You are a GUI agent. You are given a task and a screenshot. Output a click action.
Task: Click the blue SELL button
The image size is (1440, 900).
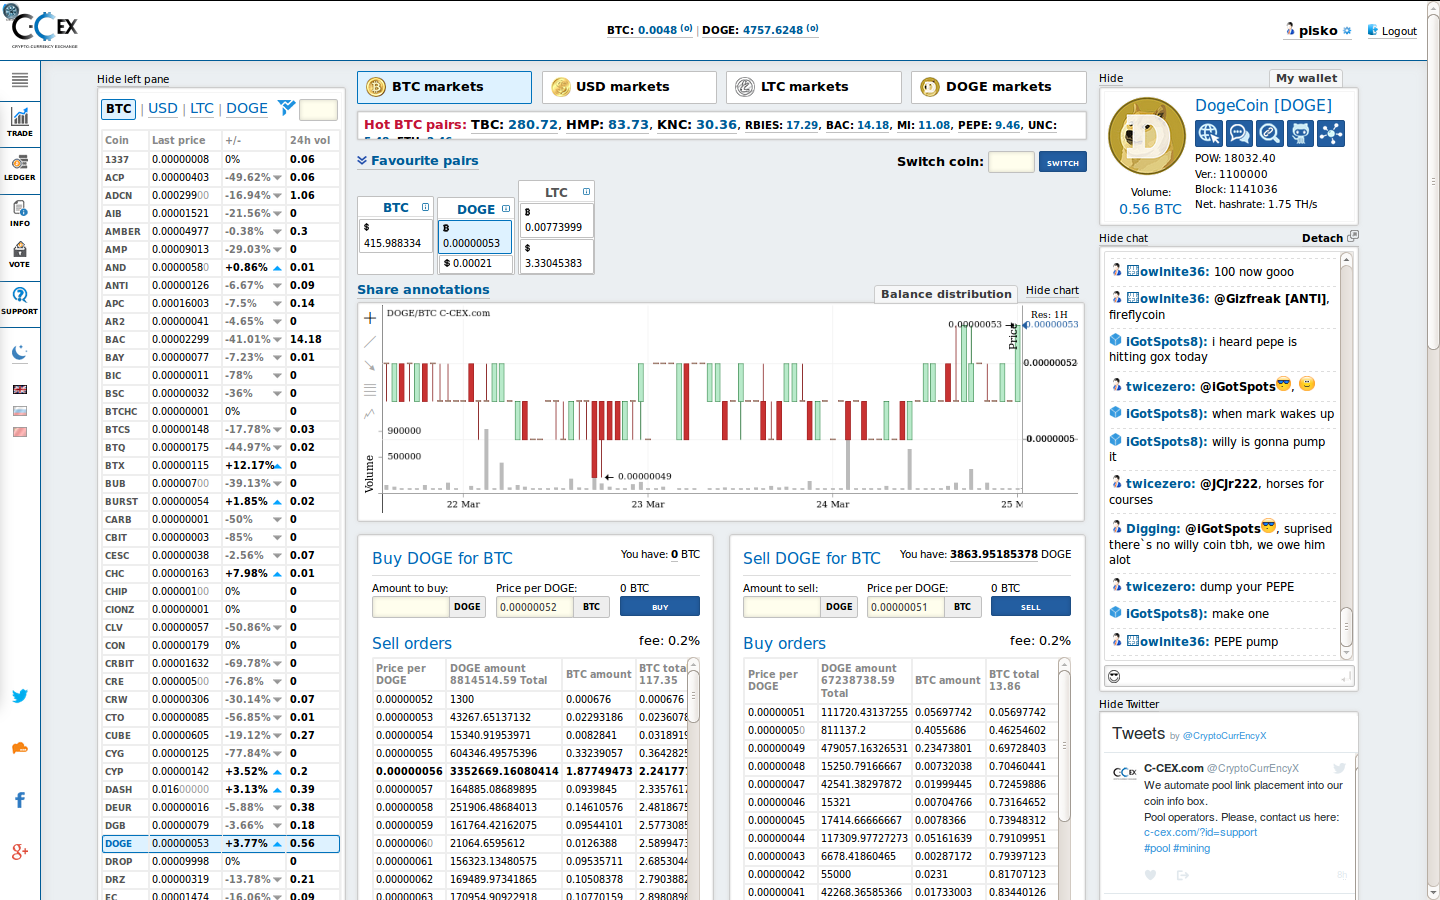pyautogui.click(x=1031, y=607)
